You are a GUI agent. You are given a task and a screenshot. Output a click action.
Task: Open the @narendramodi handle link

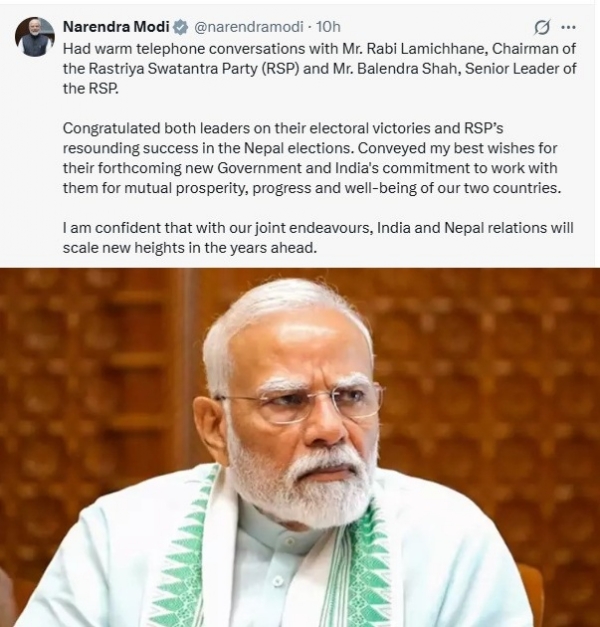[243, 27]
